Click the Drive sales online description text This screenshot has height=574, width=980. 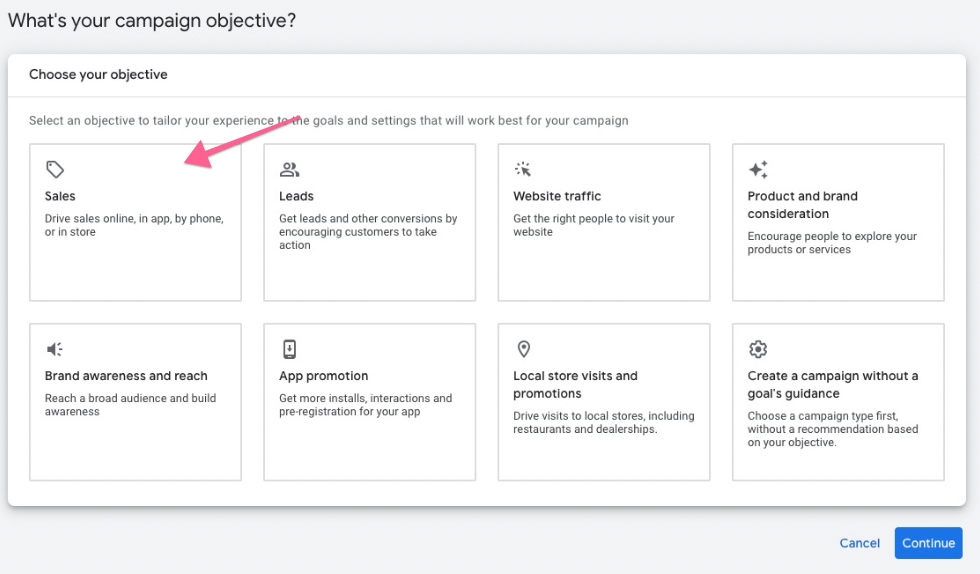pos(134,225)
